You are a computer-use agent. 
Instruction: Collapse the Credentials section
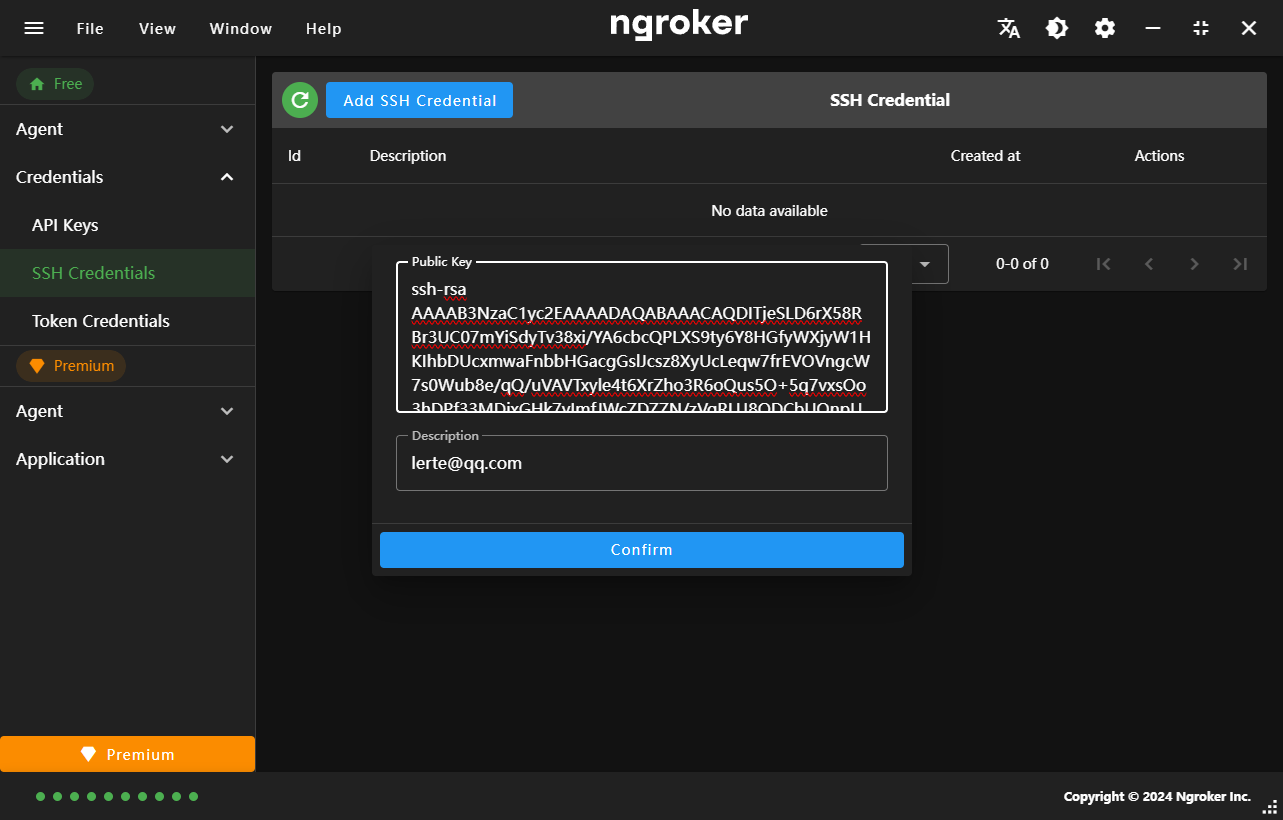(x=128, y=177)
